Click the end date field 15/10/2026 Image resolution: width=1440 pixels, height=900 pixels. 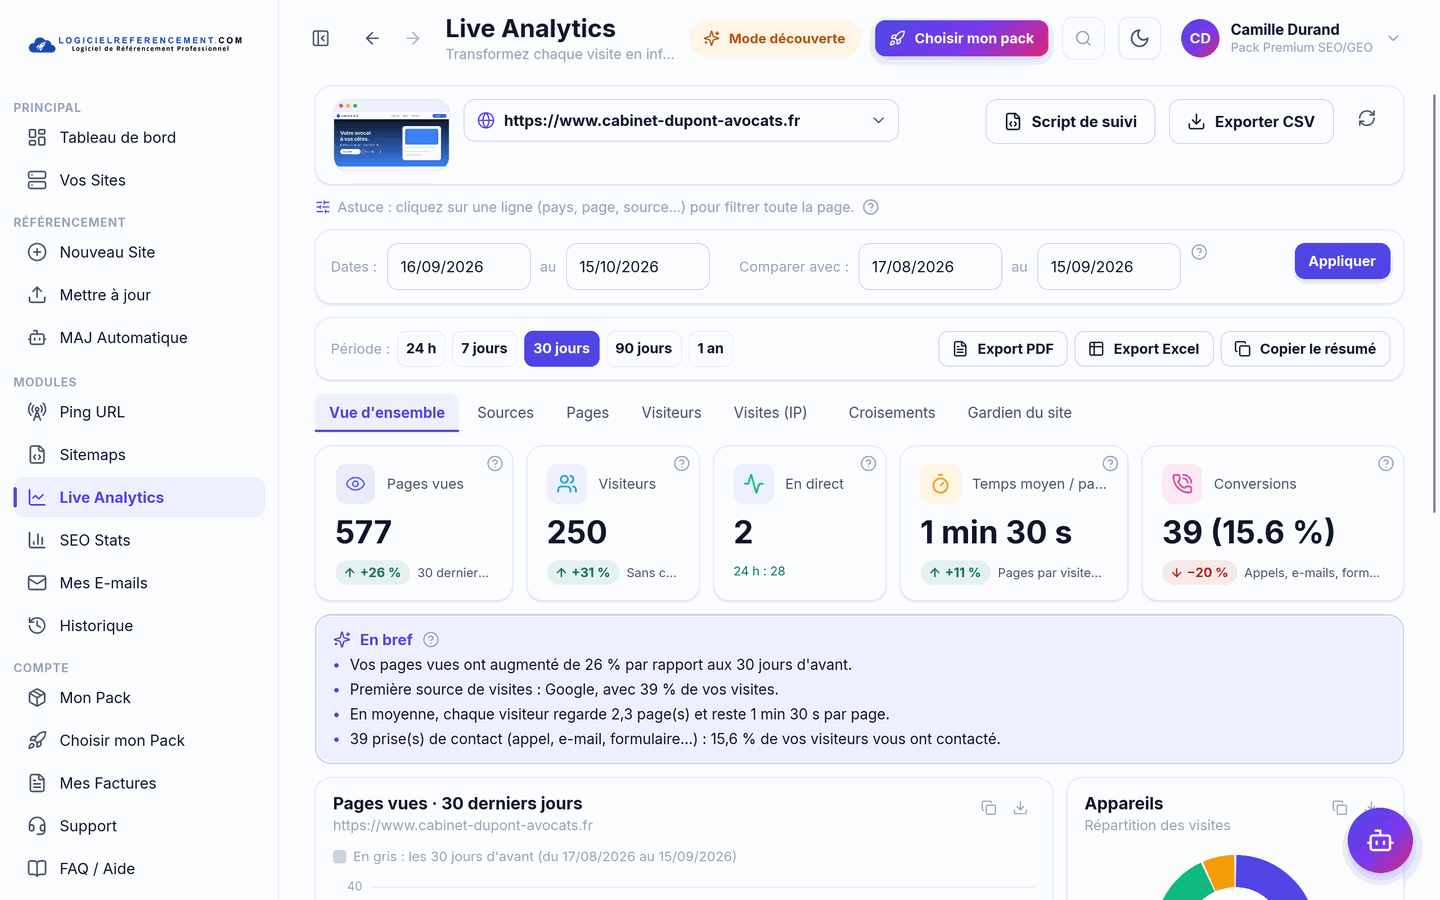638,267
